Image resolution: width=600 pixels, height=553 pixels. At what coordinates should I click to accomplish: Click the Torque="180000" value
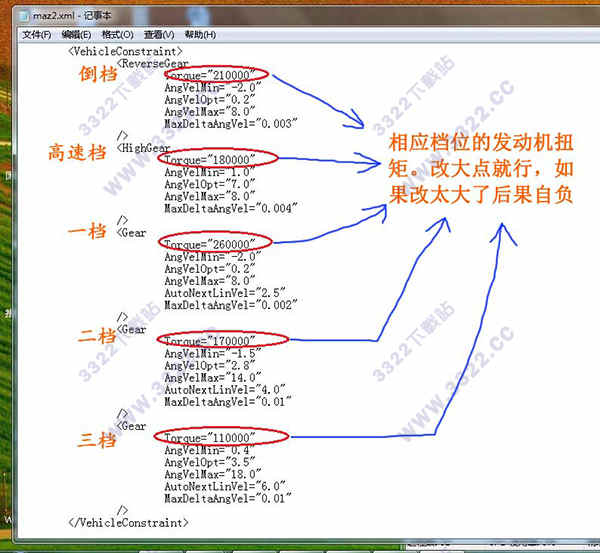pos(210,160)
